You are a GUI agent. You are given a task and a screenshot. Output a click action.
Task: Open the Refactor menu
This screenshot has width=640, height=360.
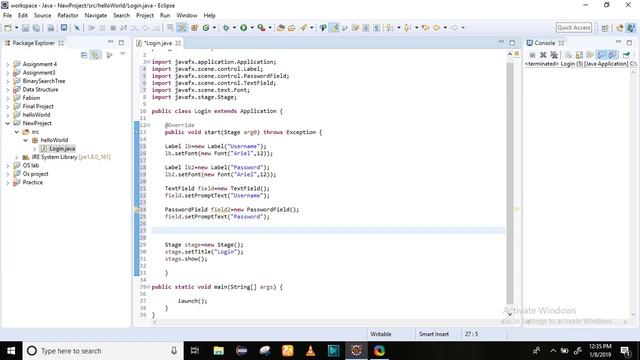click(x=68, y=16)
